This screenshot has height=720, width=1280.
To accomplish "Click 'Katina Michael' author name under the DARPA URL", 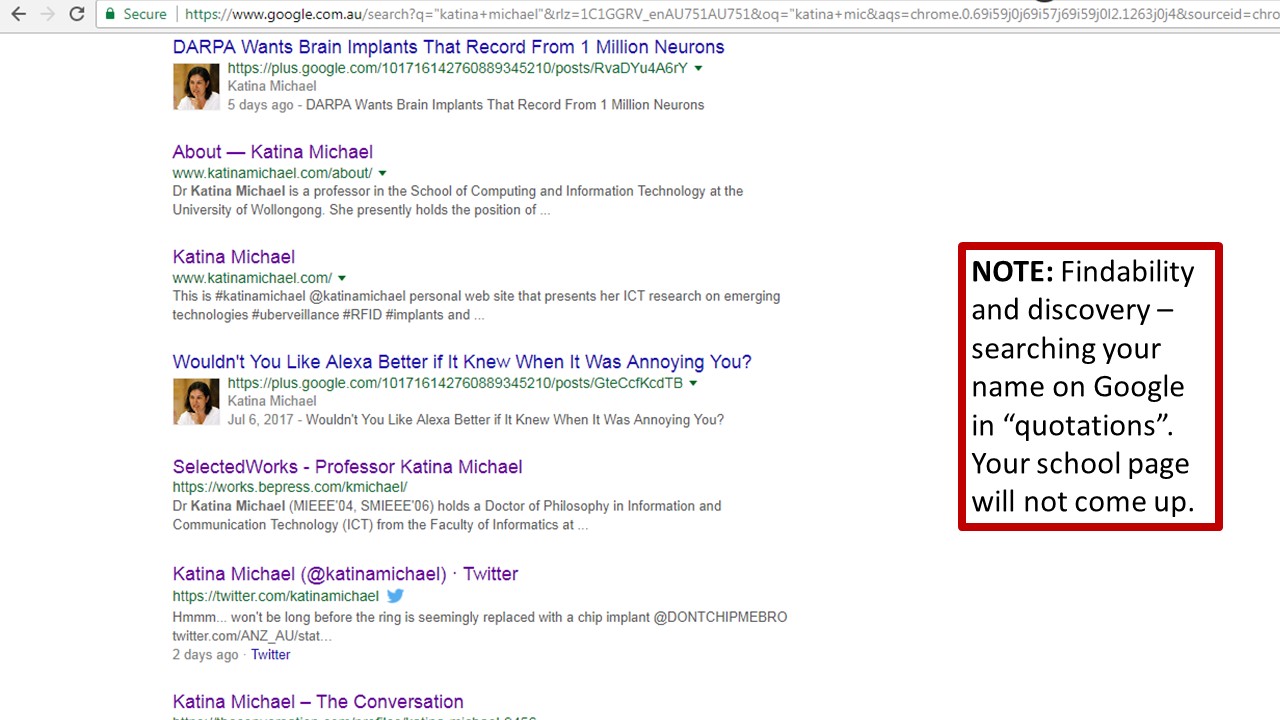I will tap(272, 86).
